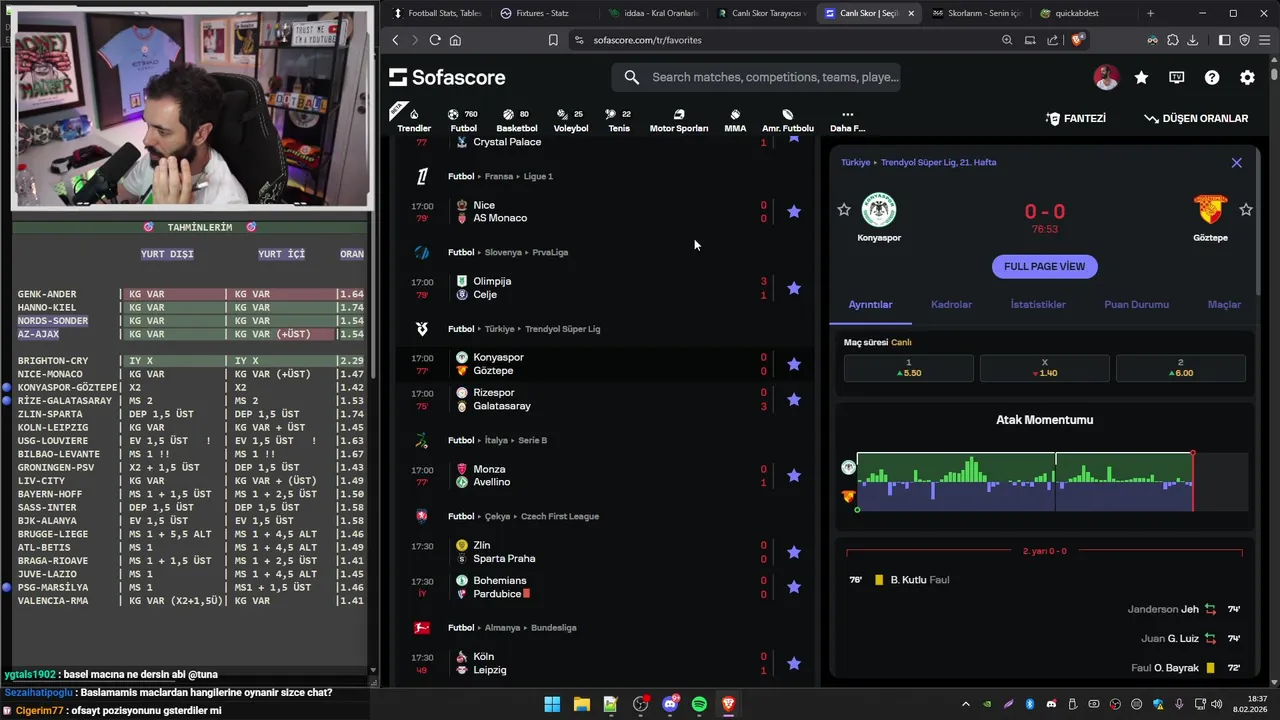
Task: Open the MMA sport category
Action: pos(735,120)
